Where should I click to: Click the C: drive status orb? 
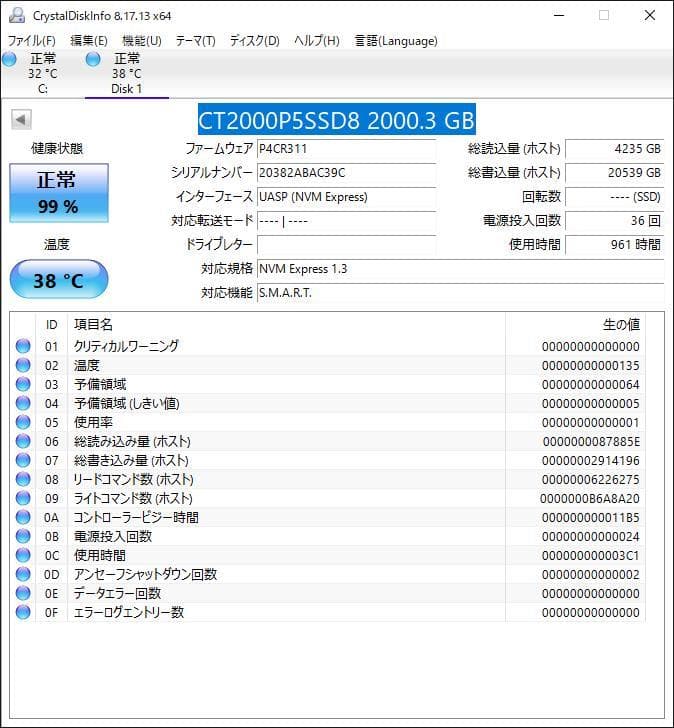pyautogui.click(x=10, y=60)
